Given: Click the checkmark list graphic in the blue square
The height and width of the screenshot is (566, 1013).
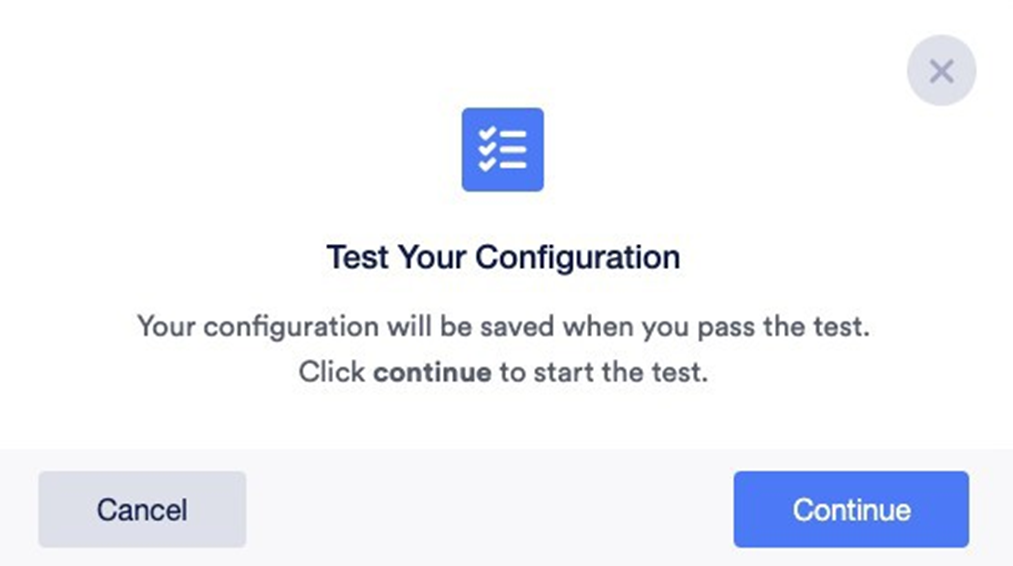Looking at the screenshot, I should tap(502, 149).
